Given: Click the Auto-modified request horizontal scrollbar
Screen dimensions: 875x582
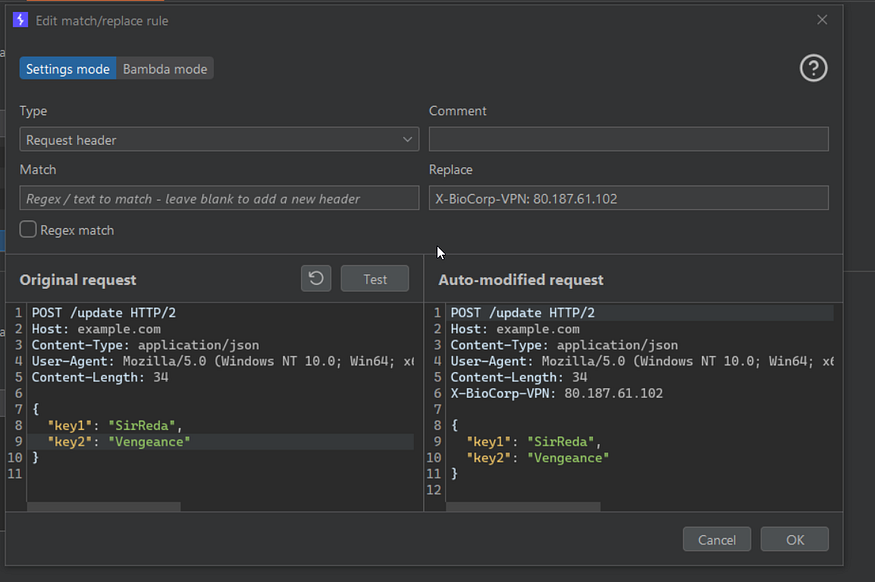Looking at the screenshot, I should [x=523, y=507].
